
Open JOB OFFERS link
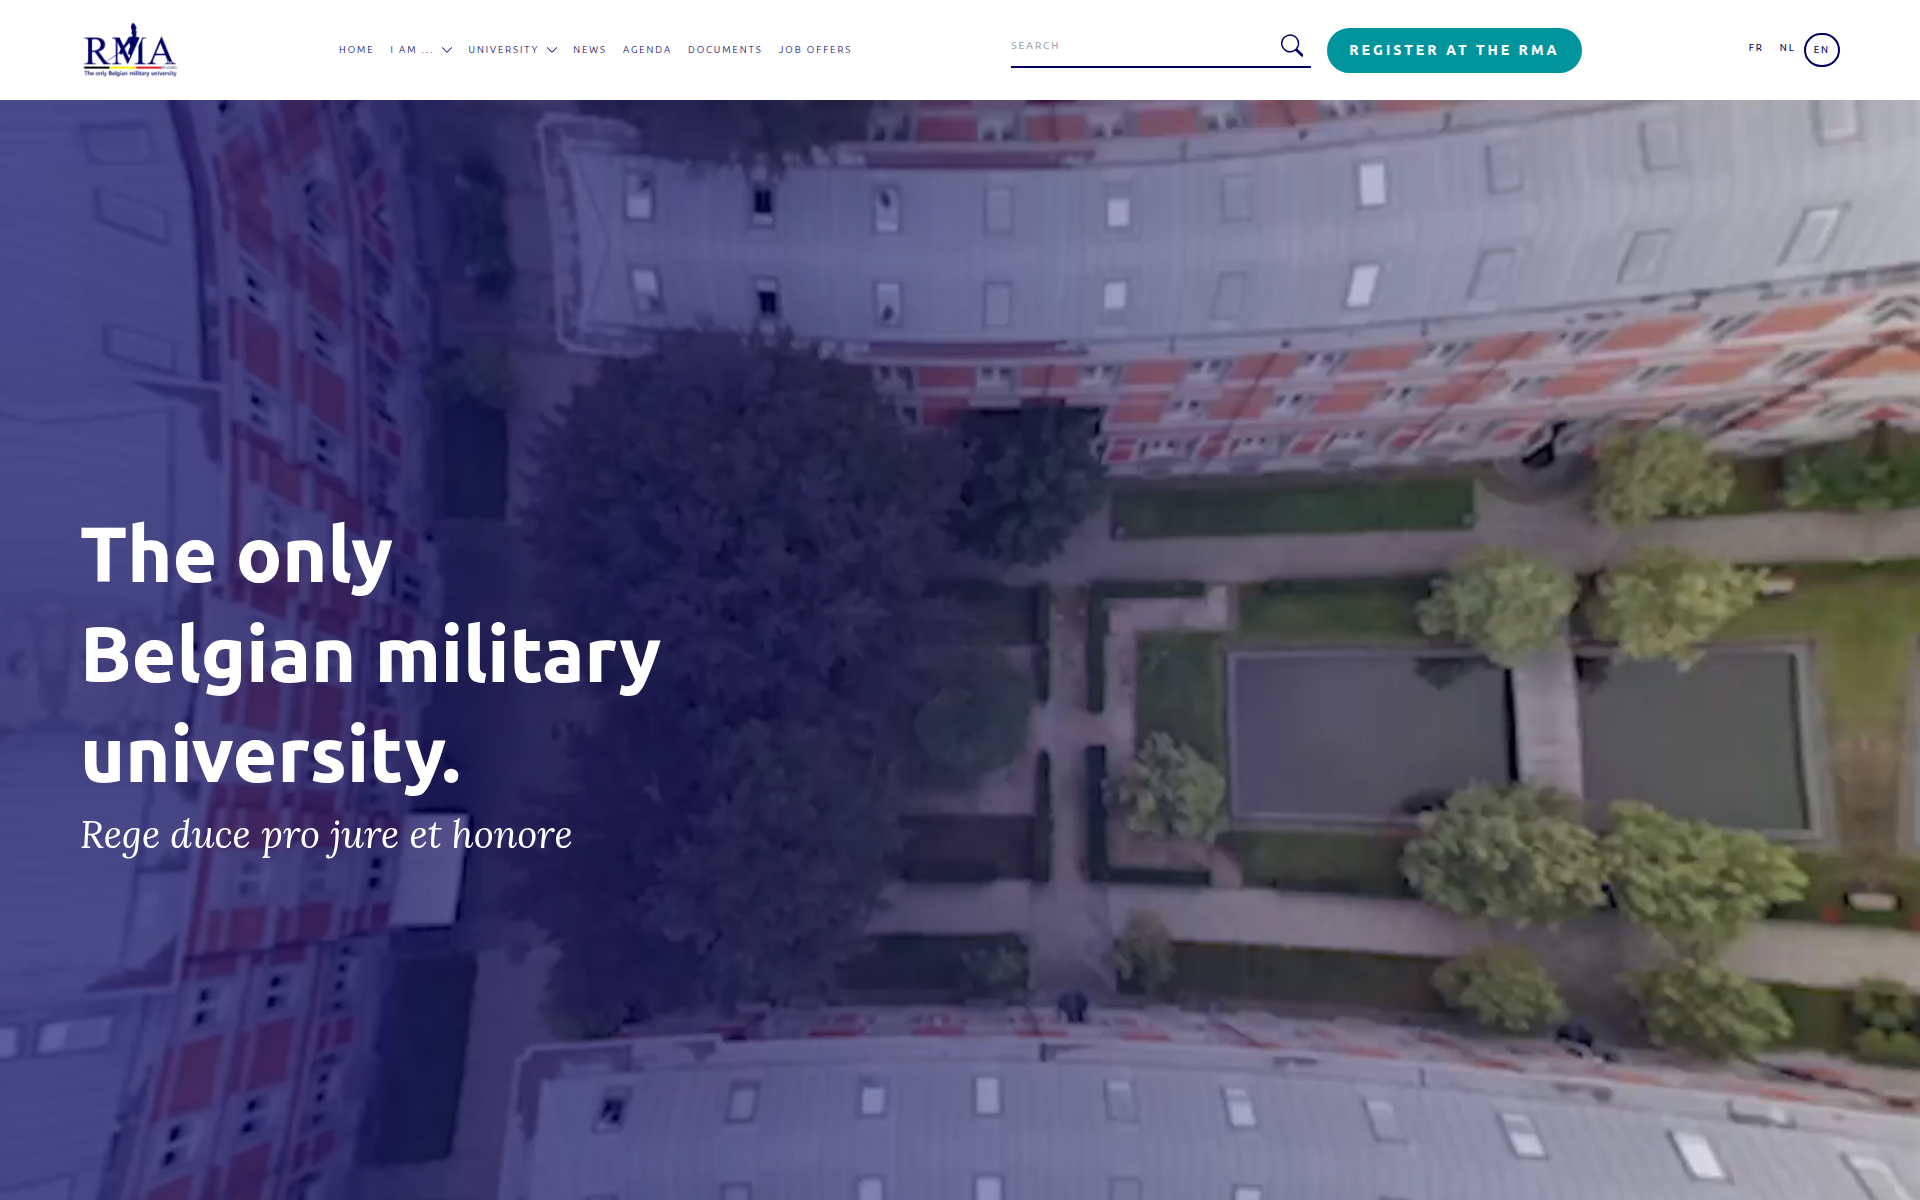click(815, 50)
